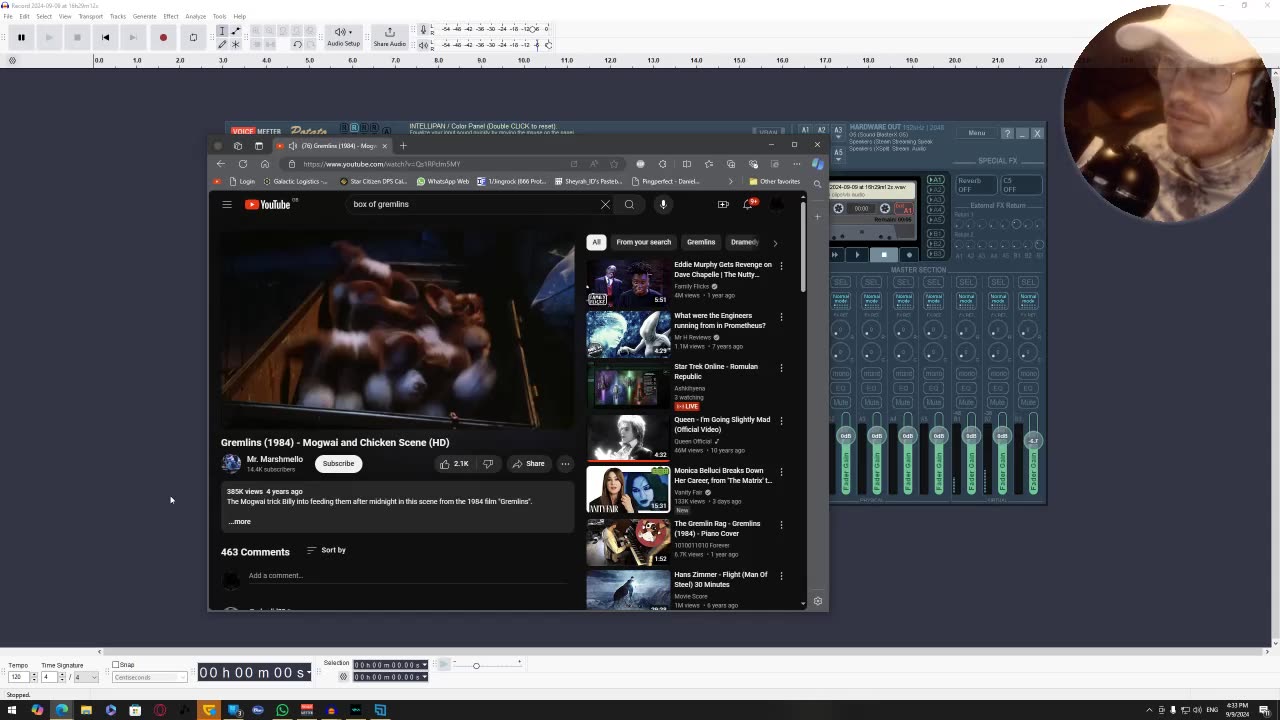Click the Audacity Pause button
The width and height of the screenshot is (1280, 720).
(x=20, y=38)
